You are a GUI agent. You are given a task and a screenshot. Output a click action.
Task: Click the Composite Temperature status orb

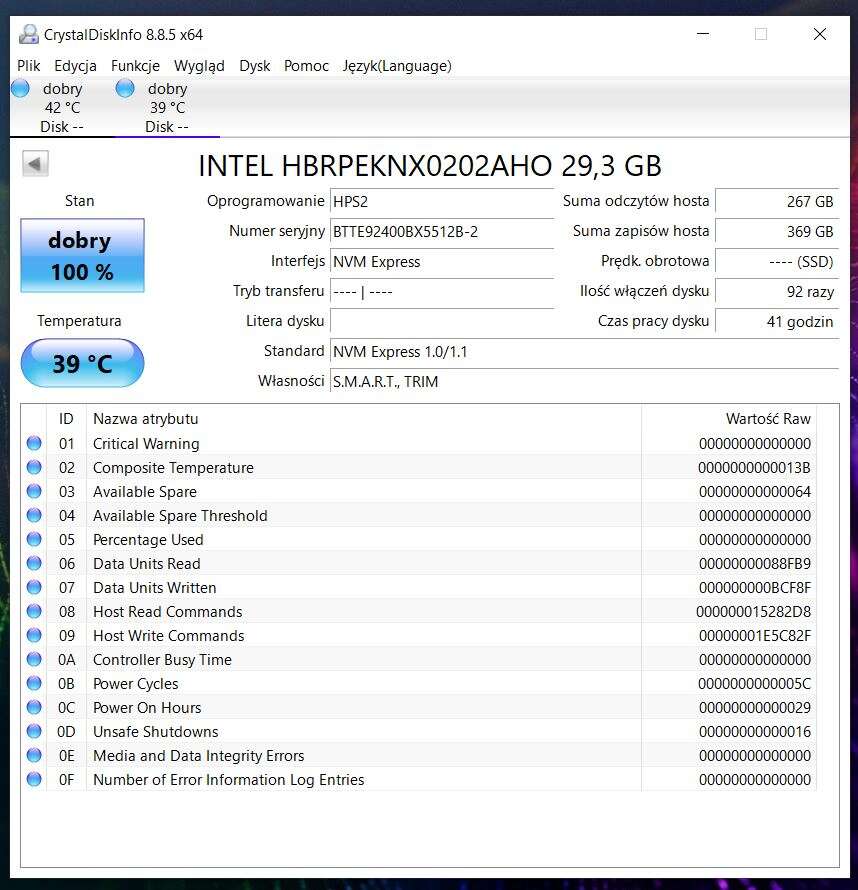tap(34, 467)
